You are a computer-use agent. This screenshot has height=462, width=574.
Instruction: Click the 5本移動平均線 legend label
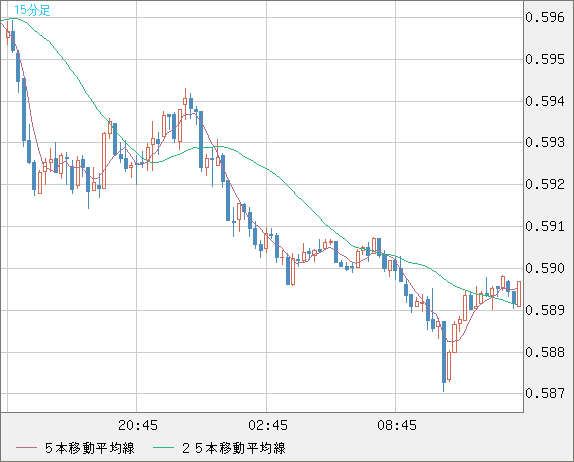pos(90,448)
